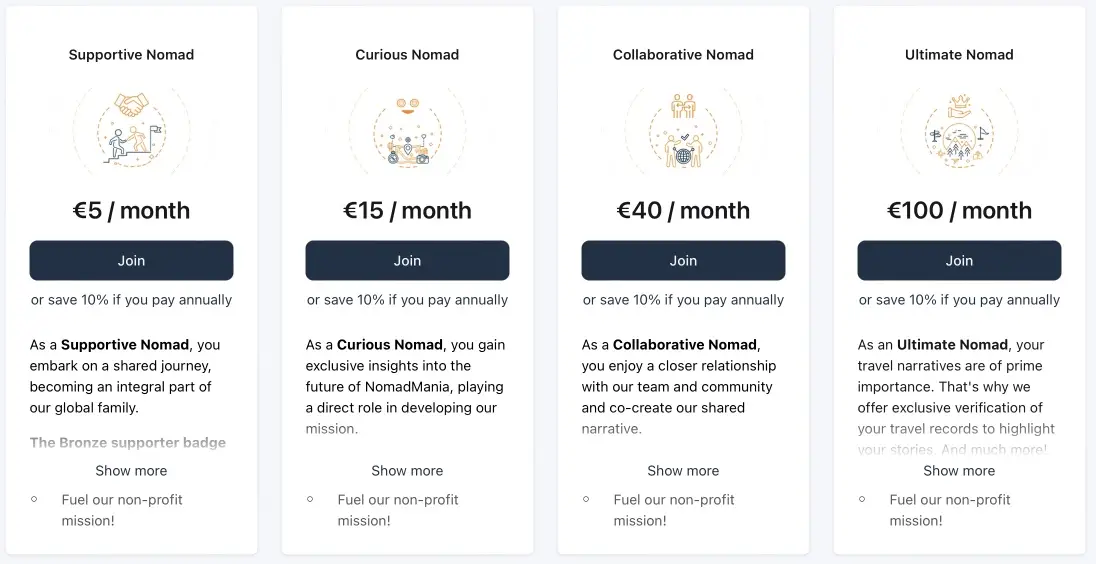Join the €15 Curious Nomad plan
This screenshot has height=564, width=1096.
[x=407, y=260]
